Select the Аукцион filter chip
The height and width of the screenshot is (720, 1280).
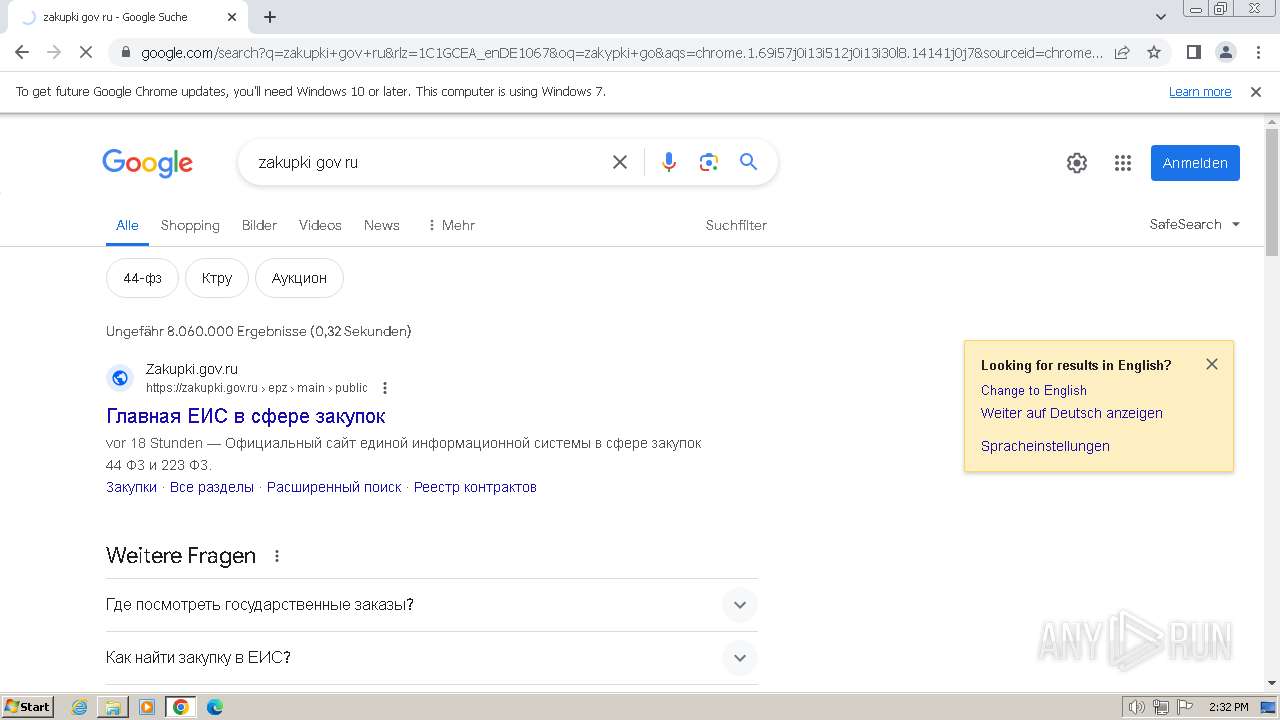(299, 278)
